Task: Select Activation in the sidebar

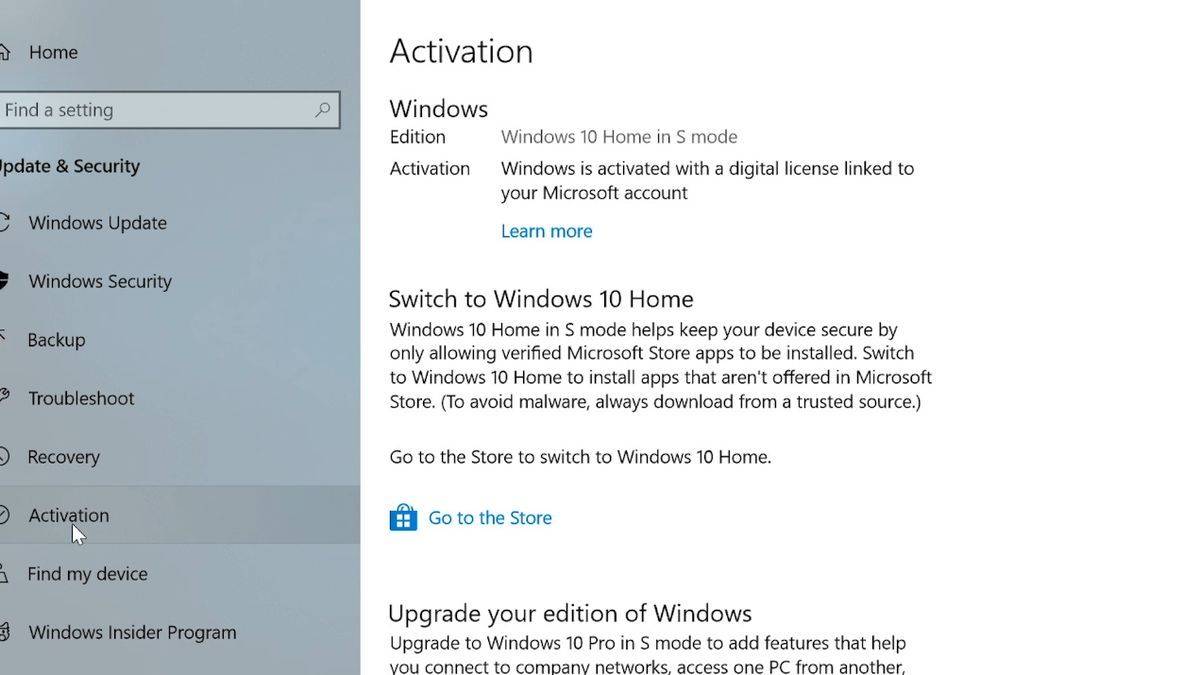Action: click(x=68, y=515)
